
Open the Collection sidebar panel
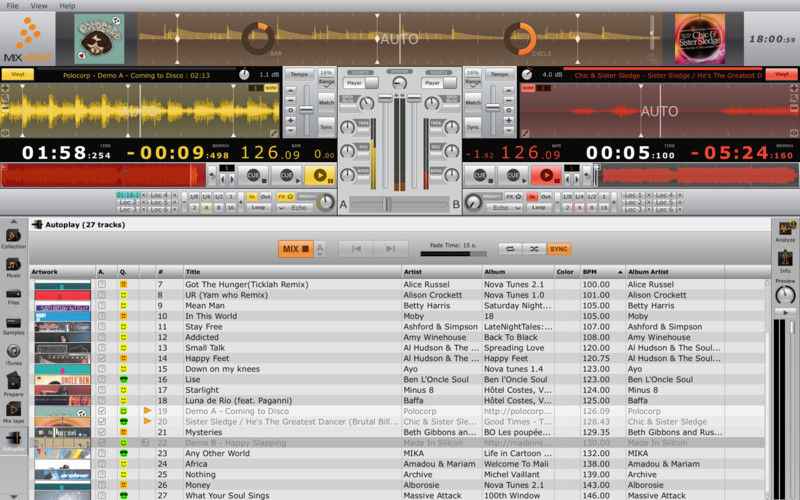(13, 237)
